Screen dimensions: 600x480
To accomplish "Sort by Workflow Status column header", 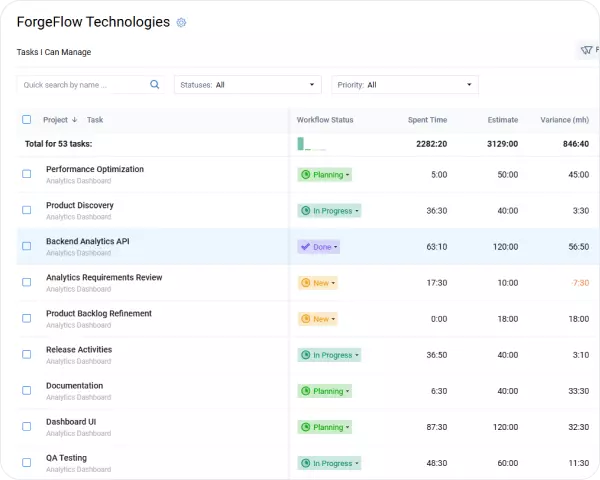I will pos(325,120).
